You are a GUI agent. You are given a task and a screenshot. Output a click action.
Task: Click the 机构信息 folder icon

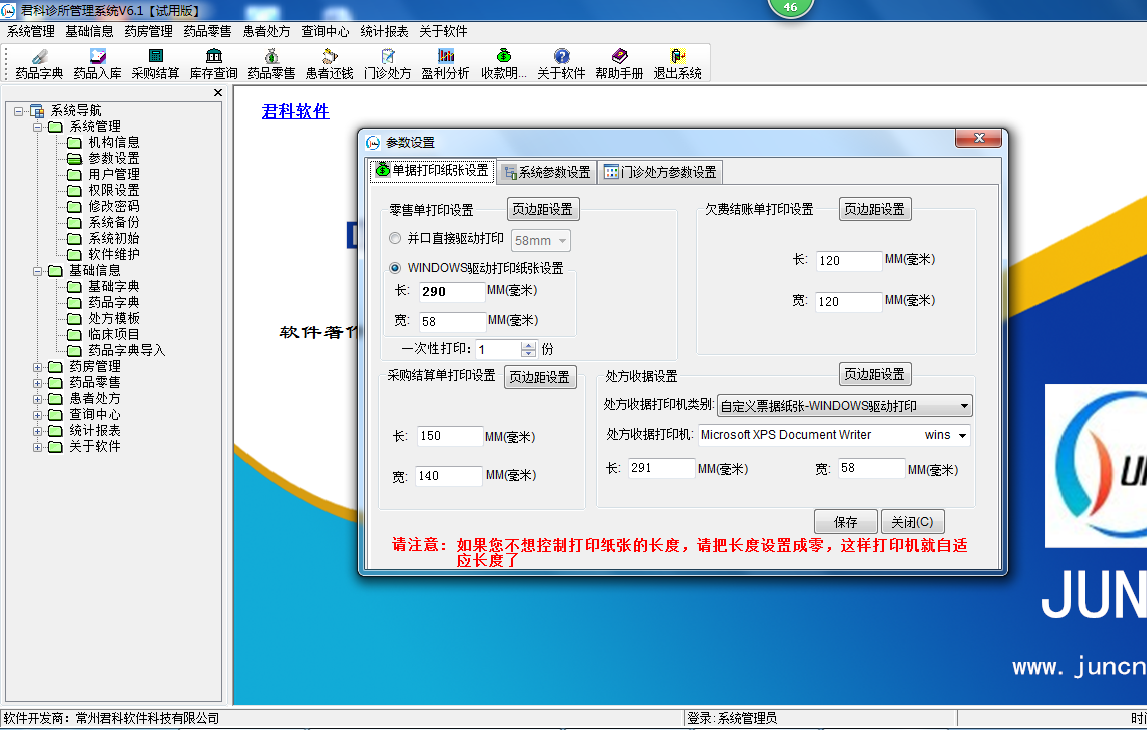click(x=74, y=143)
